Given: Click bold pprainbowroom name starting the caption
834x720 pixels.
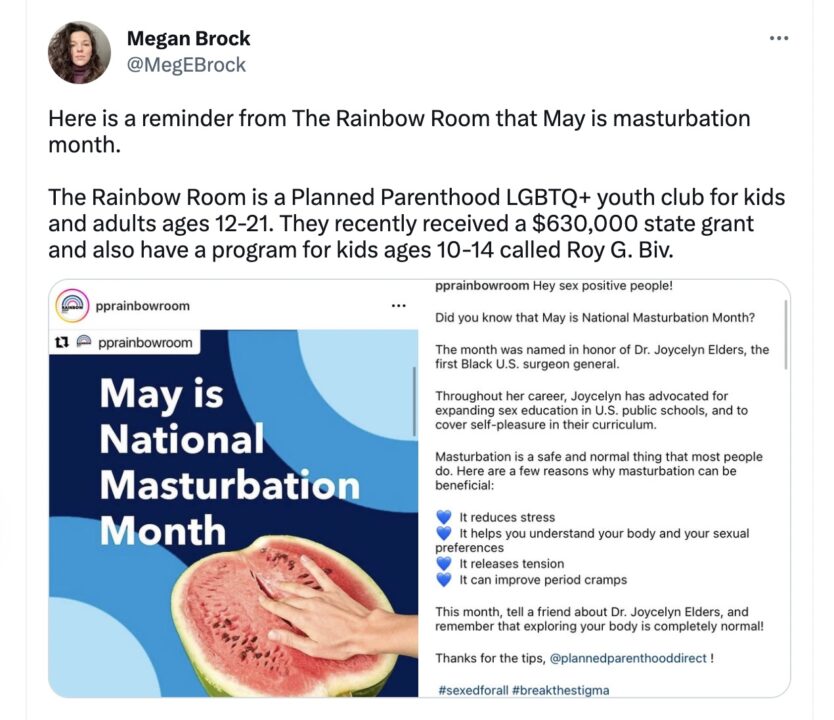Looking at the screenshot, I should click(482, 286).
